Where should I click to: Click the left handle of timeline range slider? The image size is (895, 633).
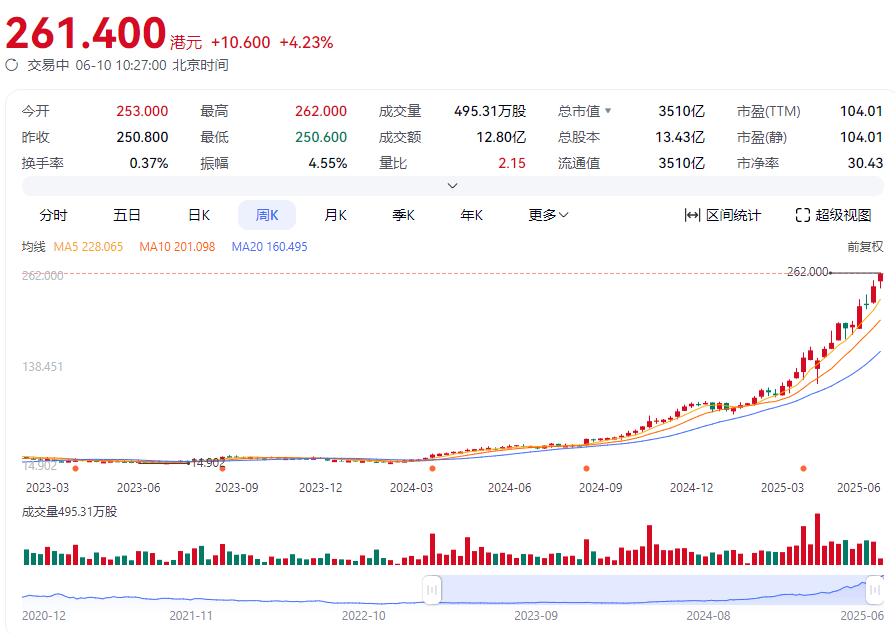point(431,590)
